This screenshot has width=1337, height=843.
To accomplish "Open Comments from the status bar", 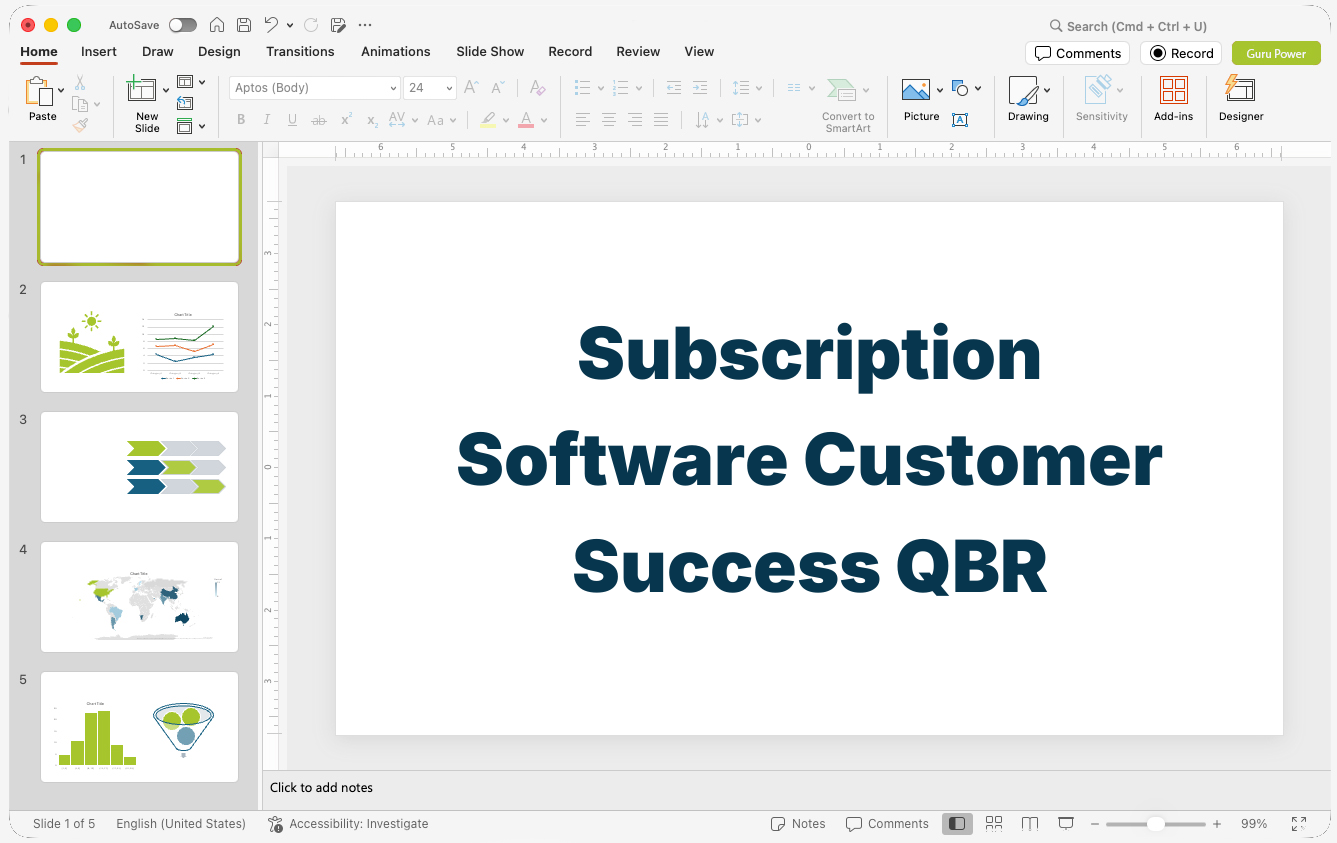I will pyautogui.click(x=887, y=824).
